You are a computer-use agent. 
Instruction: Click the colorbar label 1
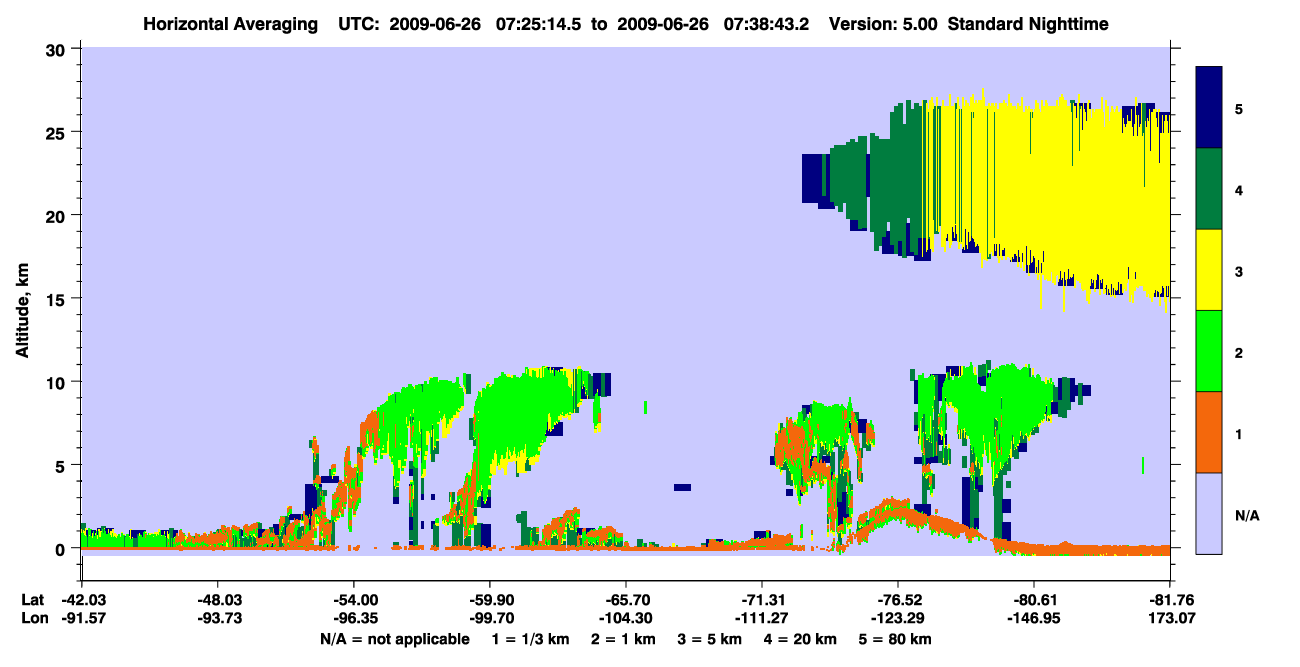[1239, 433]
